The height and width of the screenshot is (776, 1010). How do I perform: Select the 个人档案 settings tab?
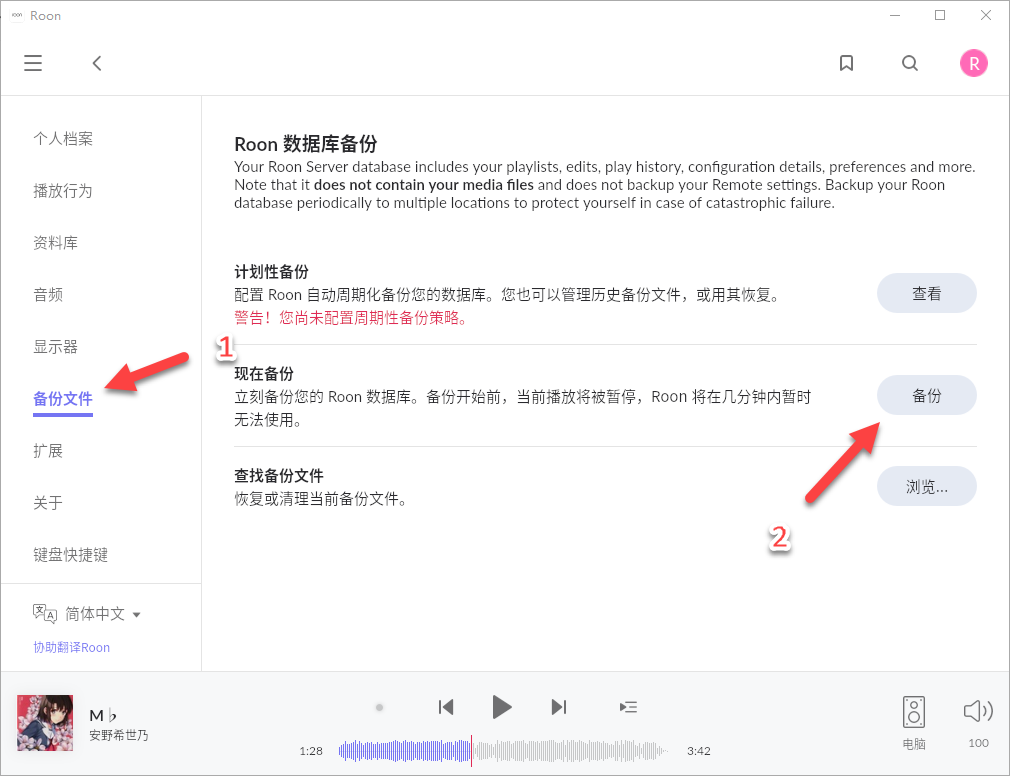[63, 138]
